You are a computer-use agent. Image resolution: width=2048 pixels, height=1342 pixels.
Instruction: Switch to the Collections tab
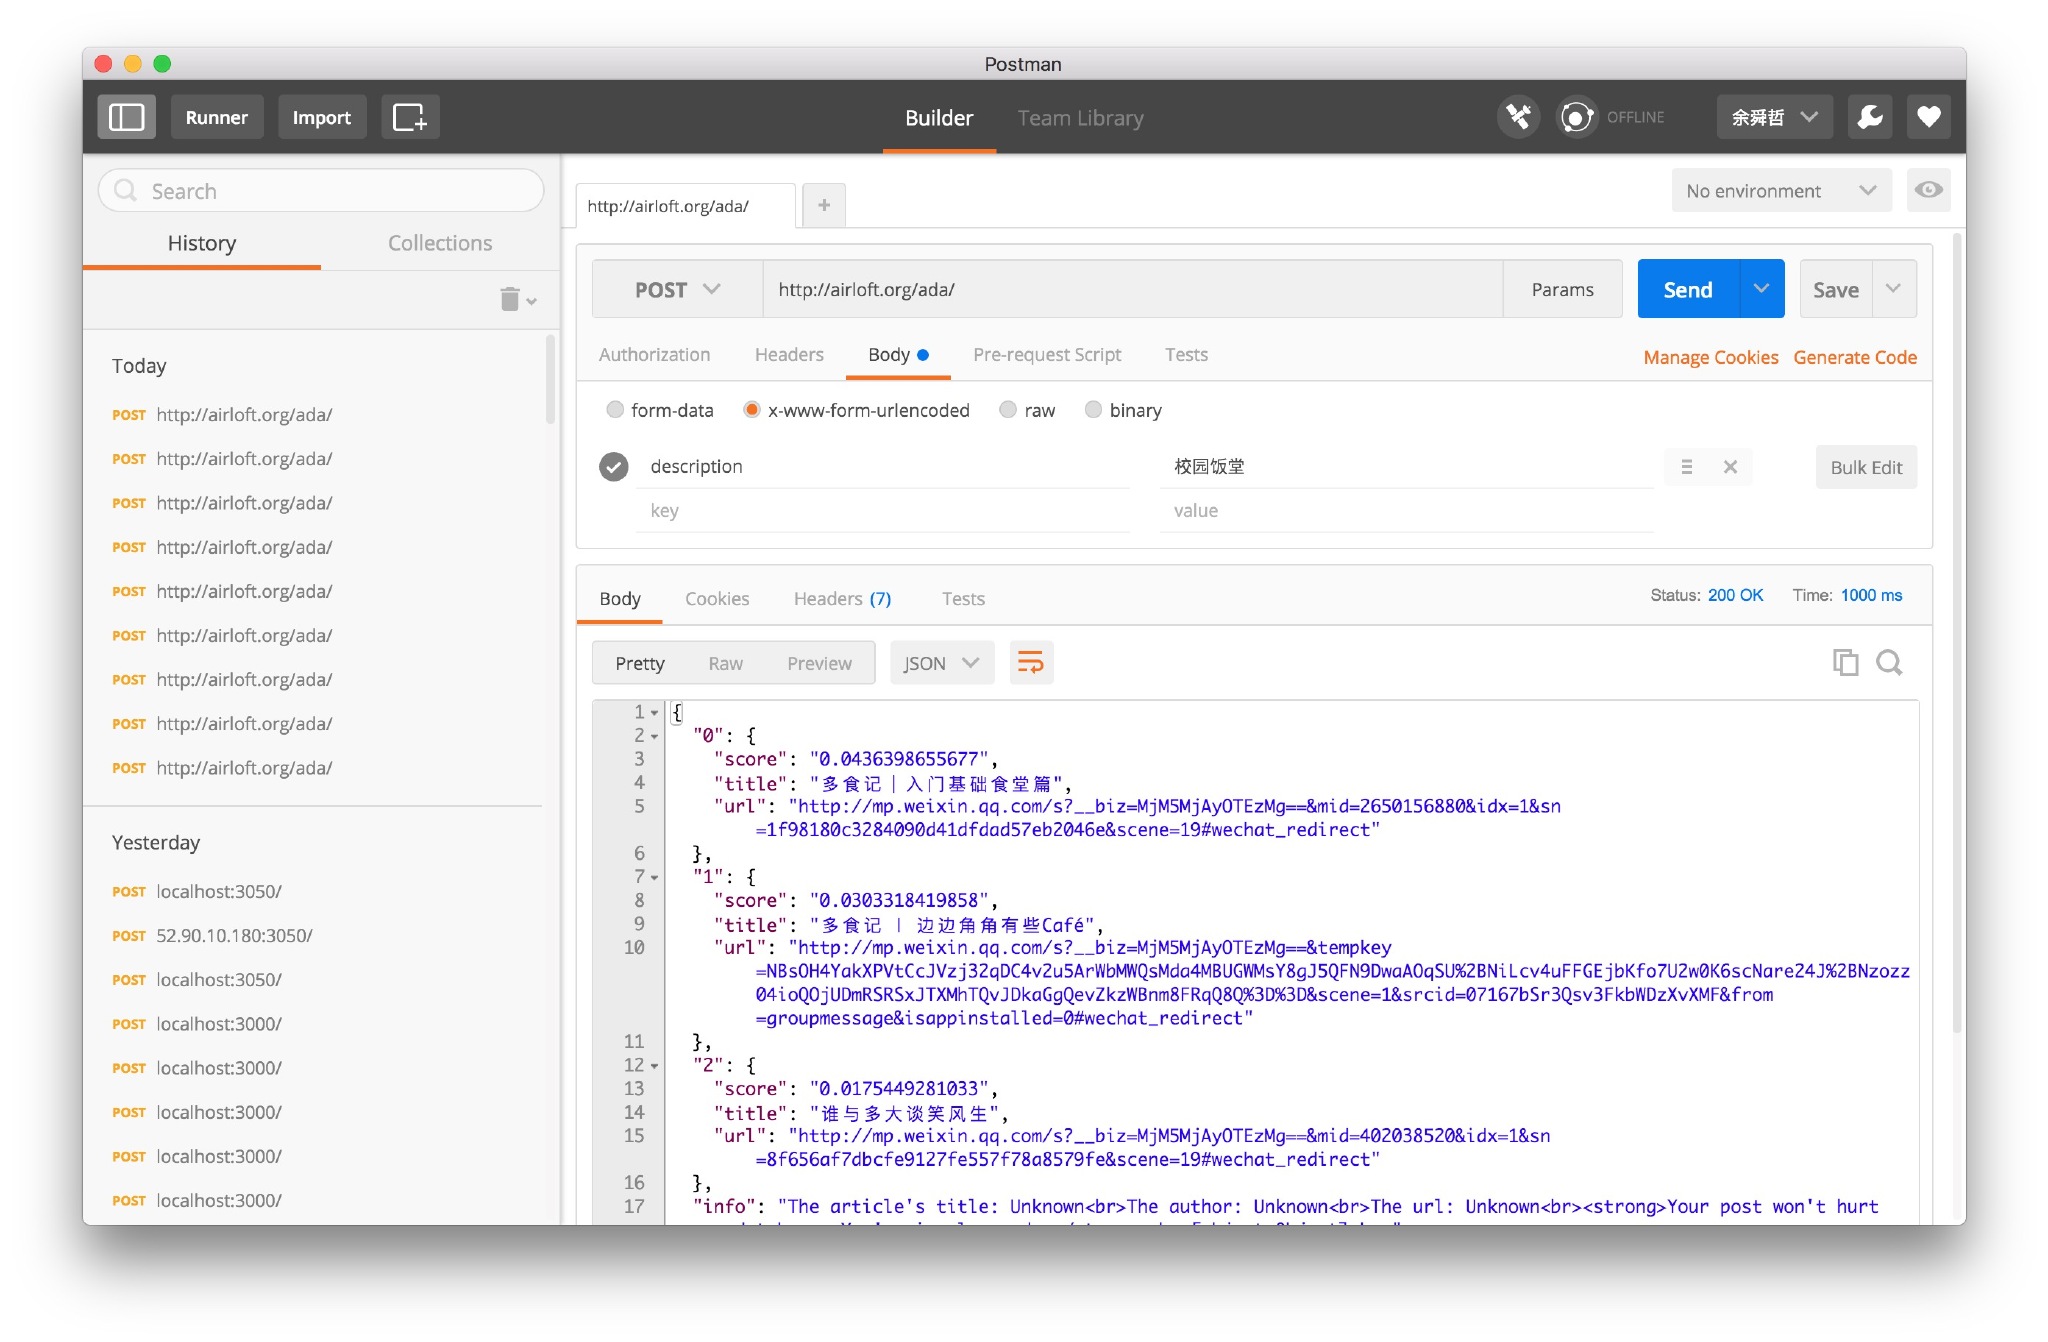[439, 243]
